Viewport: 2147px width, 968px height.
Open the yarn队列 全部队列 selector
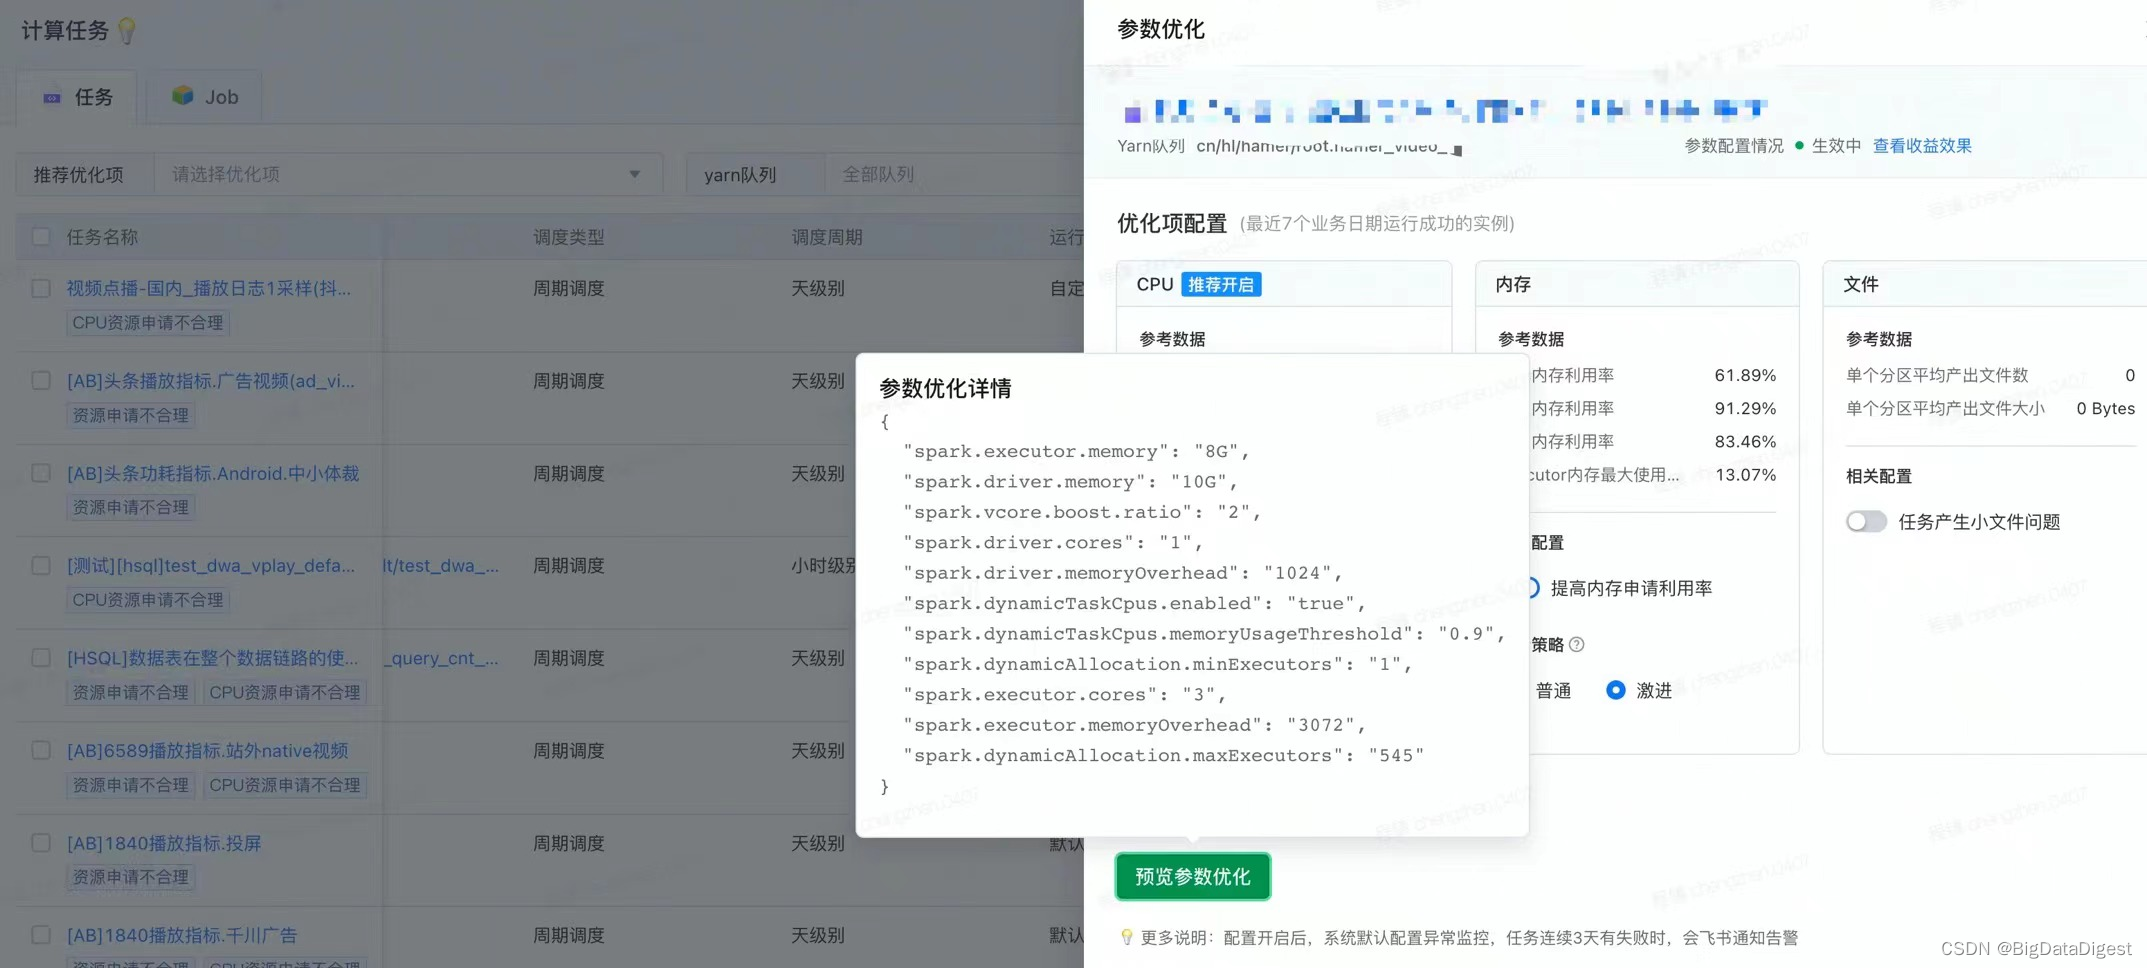[955, 174]
